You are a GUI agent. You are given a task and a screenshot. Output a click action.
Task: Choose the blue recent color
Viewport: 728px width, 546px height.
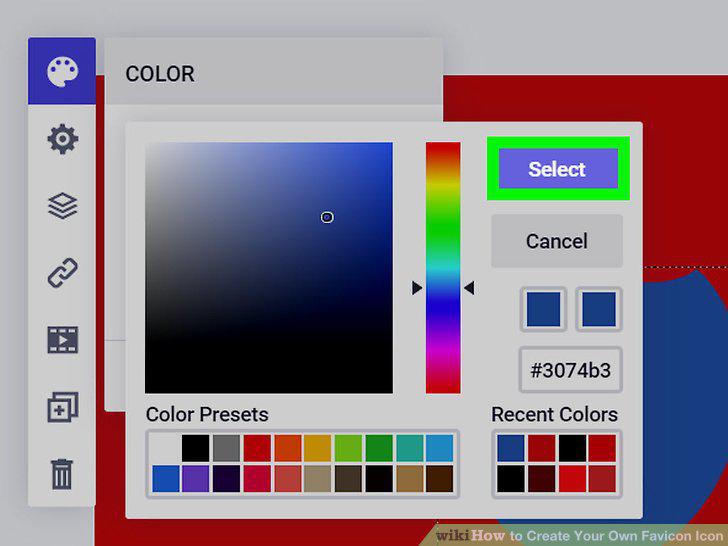coord(511,448)
